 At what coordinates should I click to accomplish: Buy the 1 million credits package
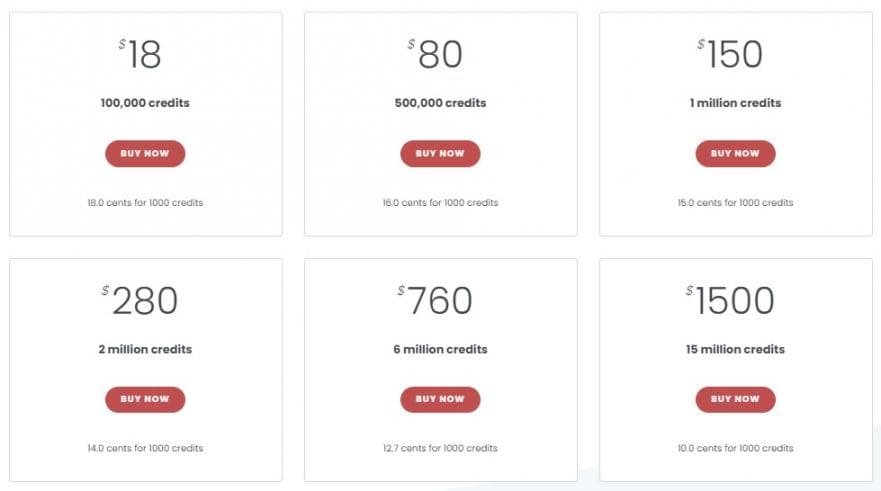click(735, 154)
